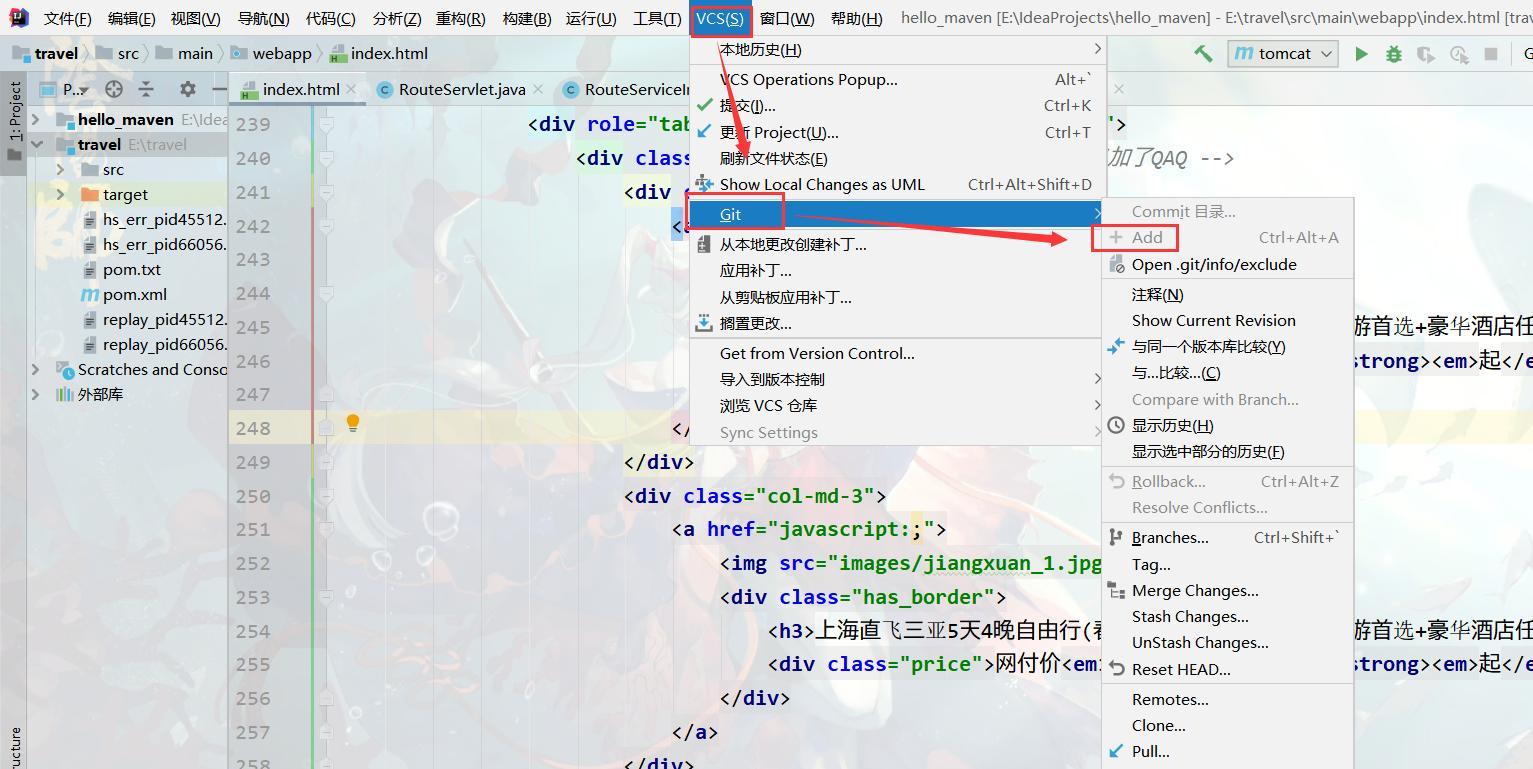Switch to RouteServlet.java tab

pos(461,89)
